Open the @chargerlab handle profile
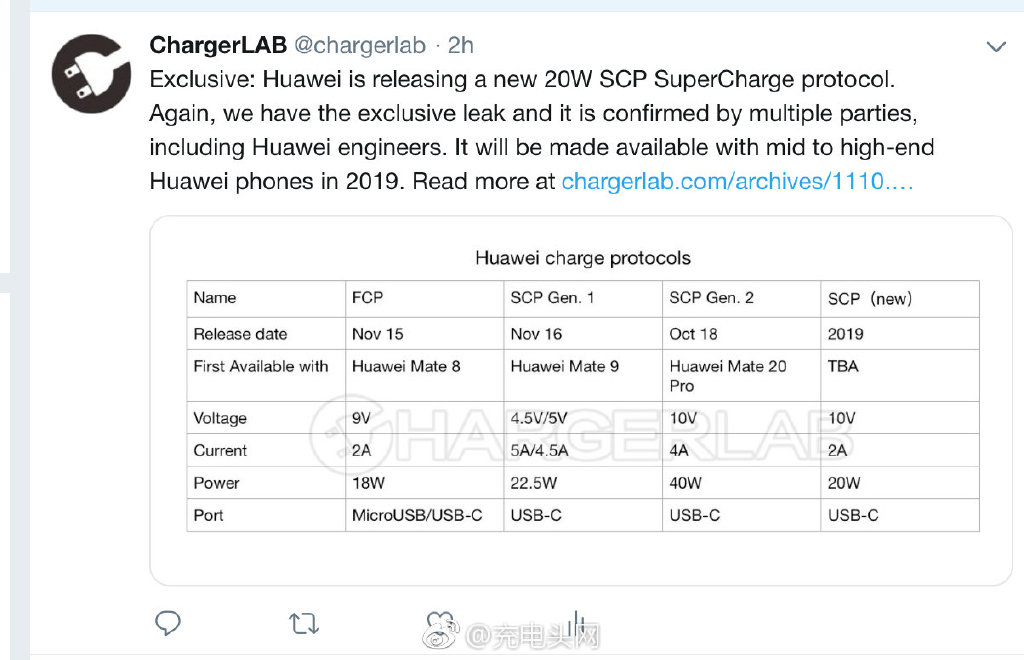The height and width of the screenshot is (660, 1024). (359, 45)
